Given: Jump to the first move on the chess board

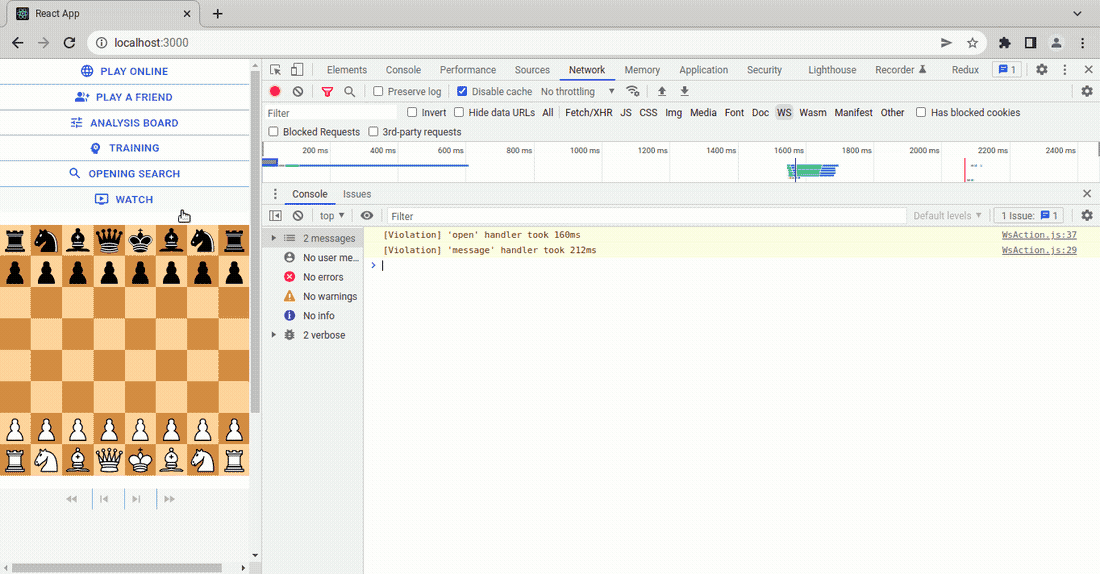Looking at the screenshot, I should click(x=72, y=499).
